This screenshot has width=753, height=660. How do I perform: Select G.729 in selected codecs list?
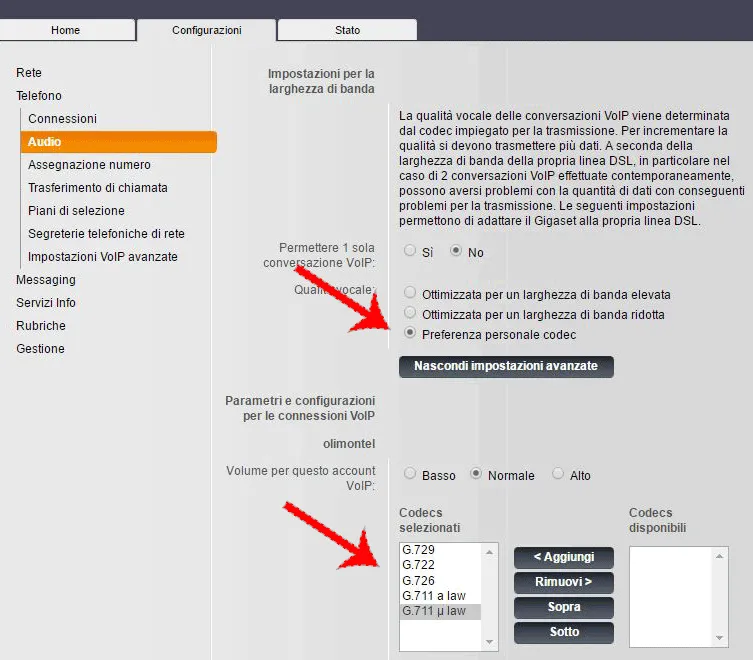[417, 550]
